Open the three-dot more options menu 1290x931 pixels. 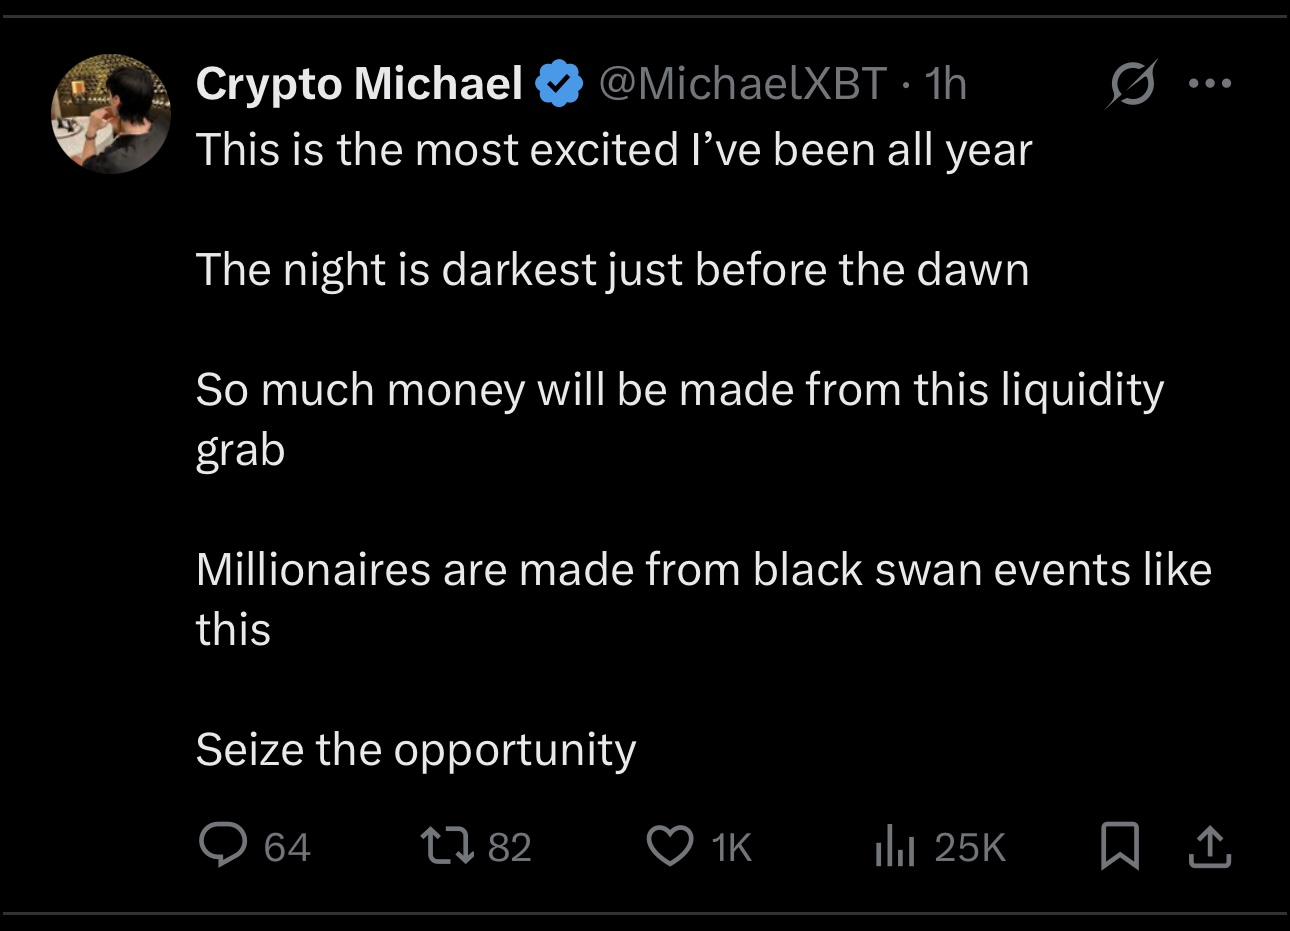[1210, 84]
